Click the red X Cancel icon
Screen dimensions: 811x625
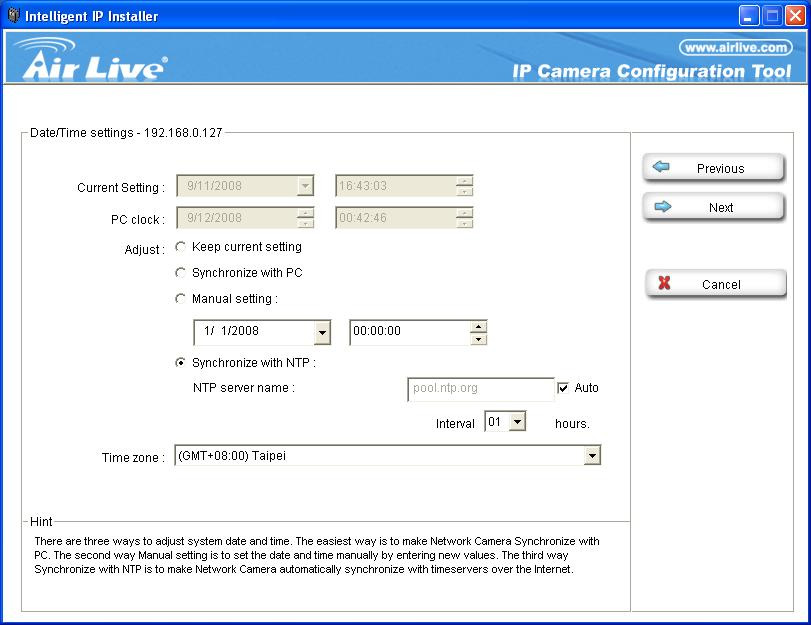pos(664,284)
